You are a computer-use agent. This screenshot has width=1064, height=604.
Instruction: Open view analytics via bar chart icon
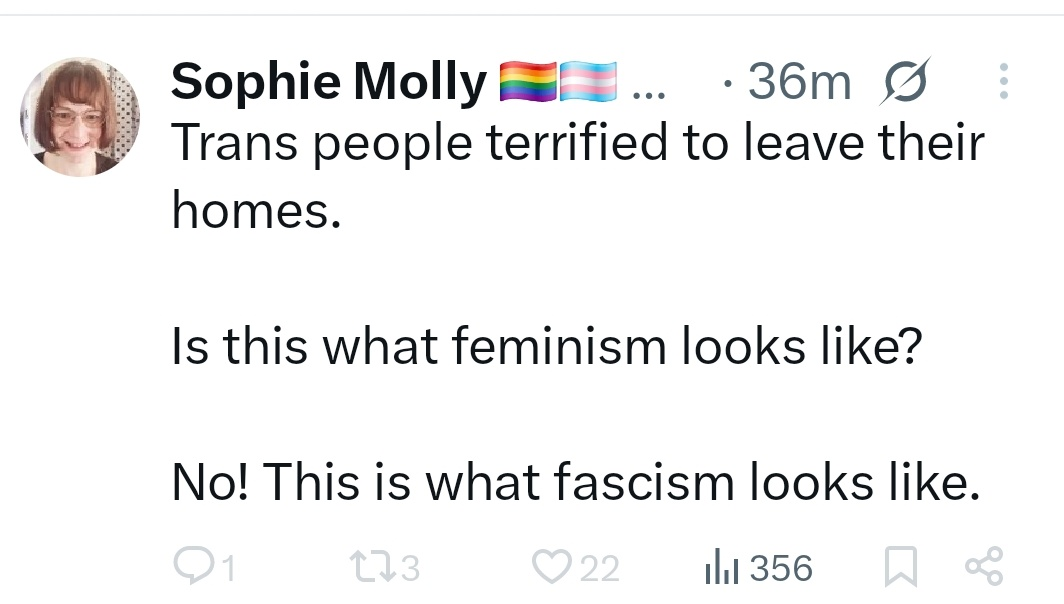point(721,566)
